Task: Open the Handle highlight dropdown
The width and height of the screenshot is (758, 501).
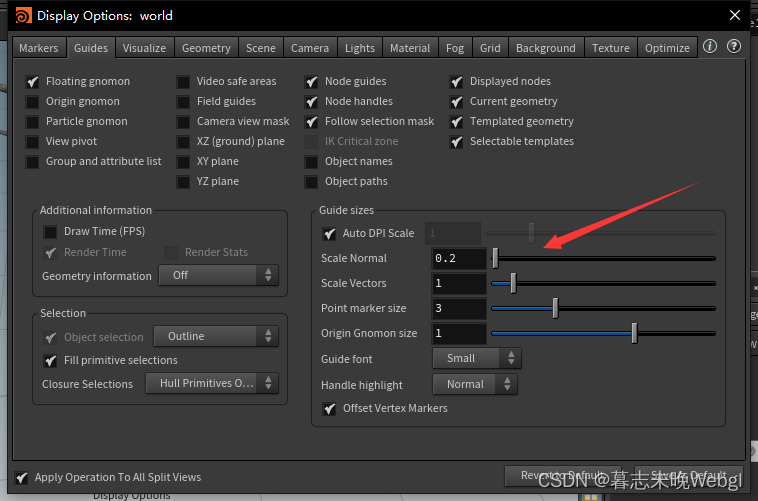Action: [x=475, y=384]
